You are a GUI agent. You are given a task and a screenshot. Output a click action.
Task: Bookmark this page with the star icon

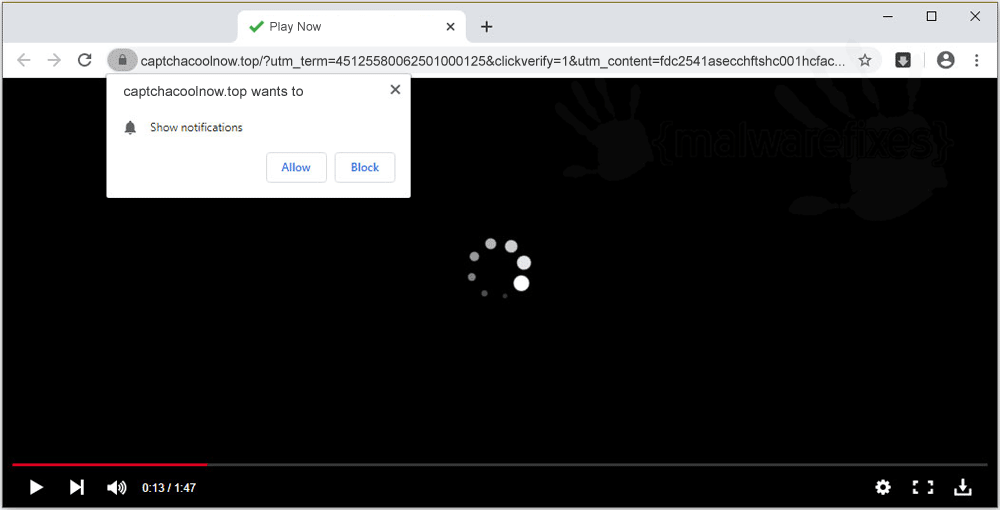[x=865, y=60]
